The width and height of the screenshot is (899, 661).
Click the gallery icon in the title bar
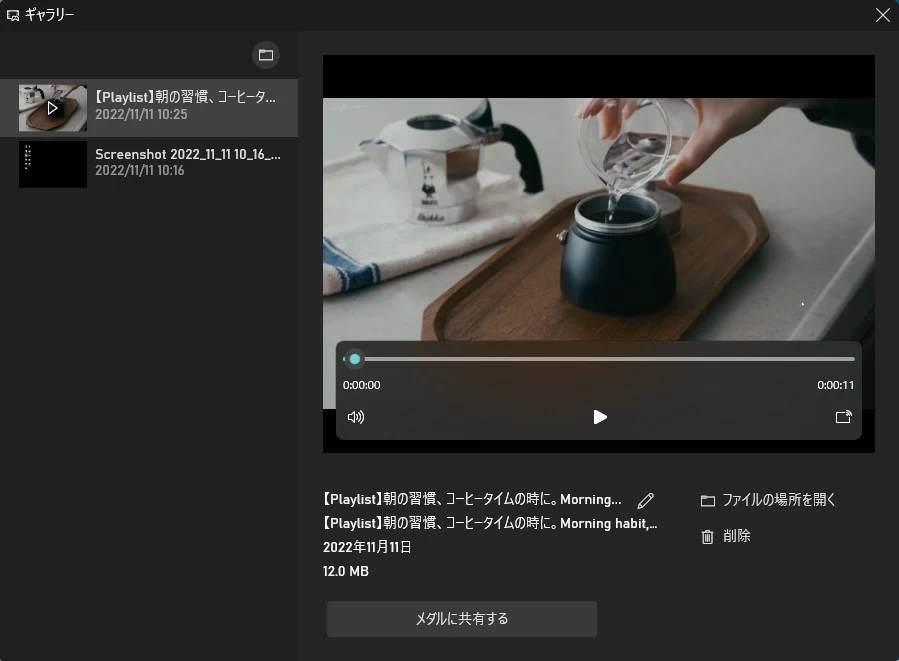pyautogui.click(x=12, y=14)
